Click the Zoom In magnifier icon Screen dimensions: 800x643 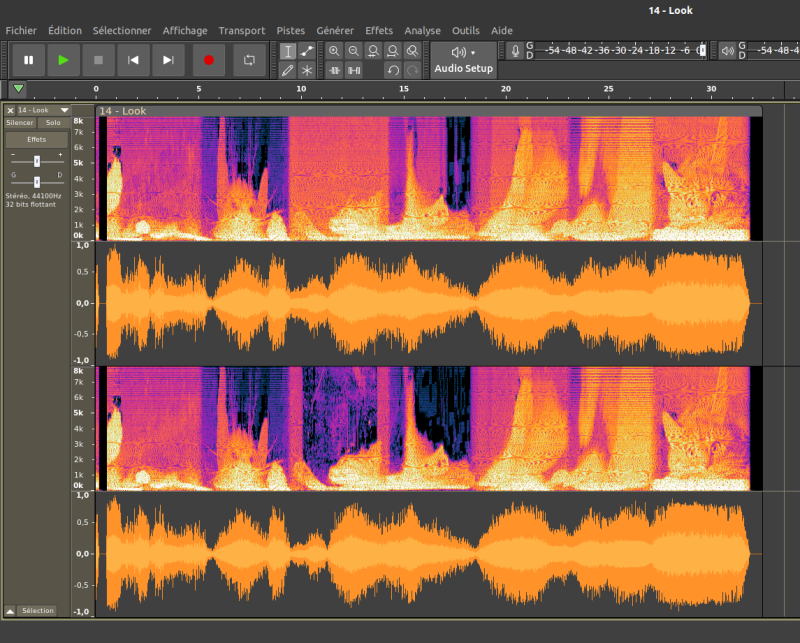[x=335, y=50]
